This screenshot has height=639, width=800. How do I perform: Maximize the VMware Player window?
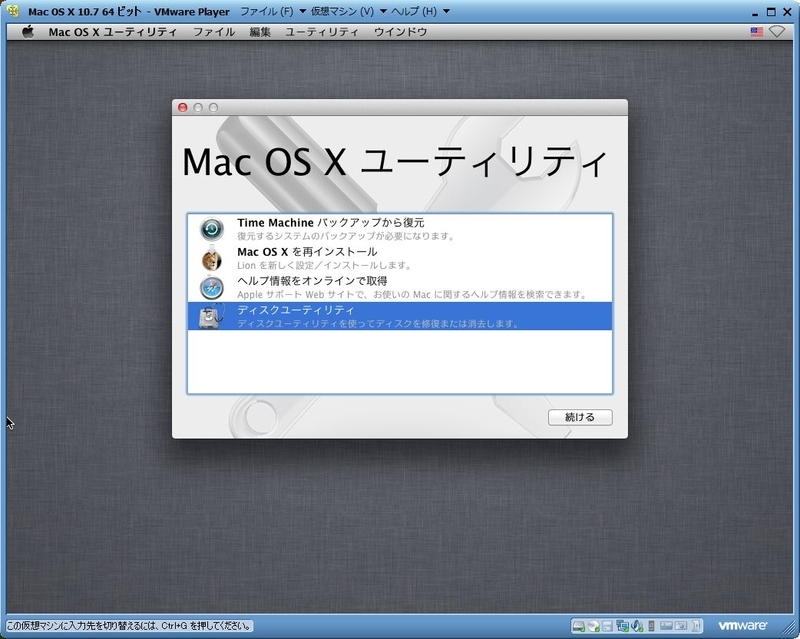(x=771, y=12)
